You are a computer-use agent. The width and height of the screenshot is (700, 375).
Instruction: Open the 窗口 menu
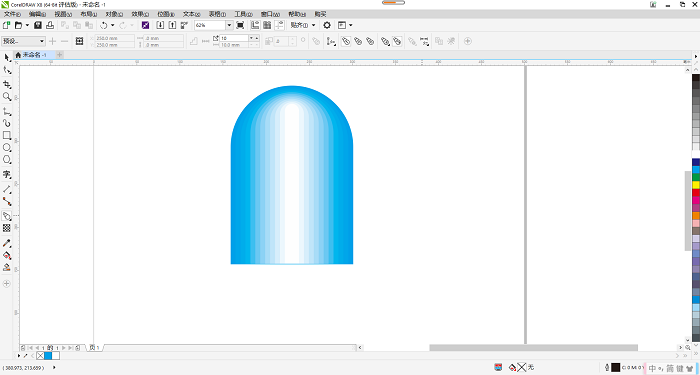point(270,14)
